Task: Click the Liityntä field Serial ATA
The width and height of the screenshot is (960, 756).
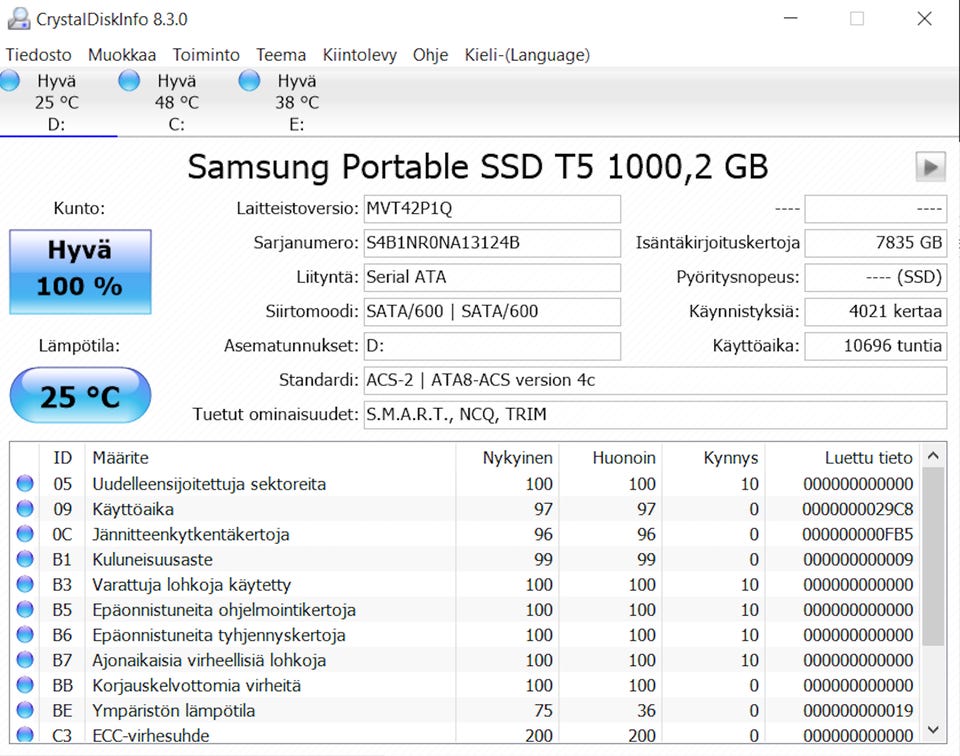Action: [492, 277]
